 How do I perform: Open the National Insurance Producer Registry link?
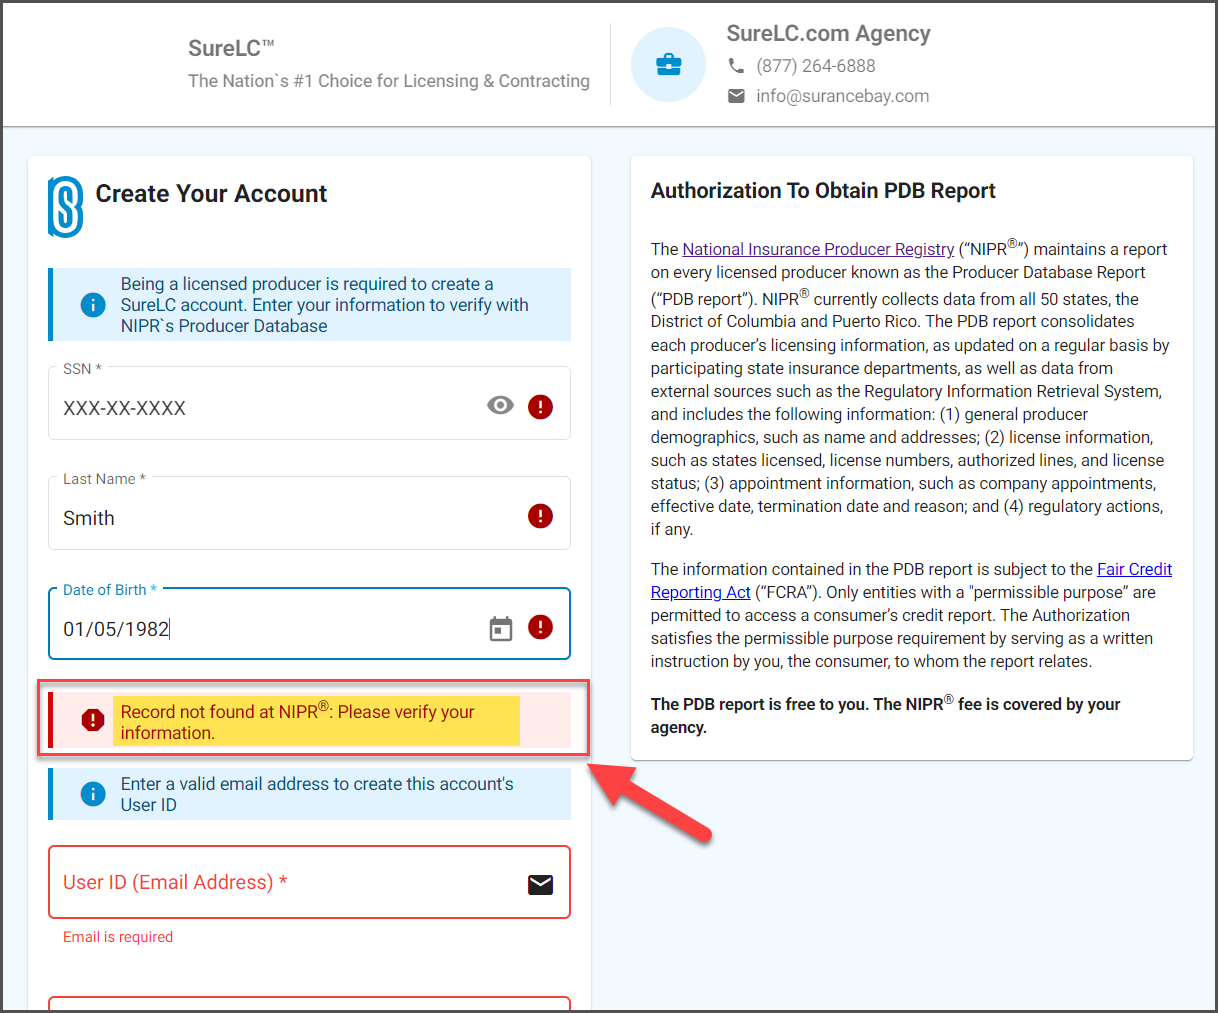pyautogui.click(x=818, y=249)
